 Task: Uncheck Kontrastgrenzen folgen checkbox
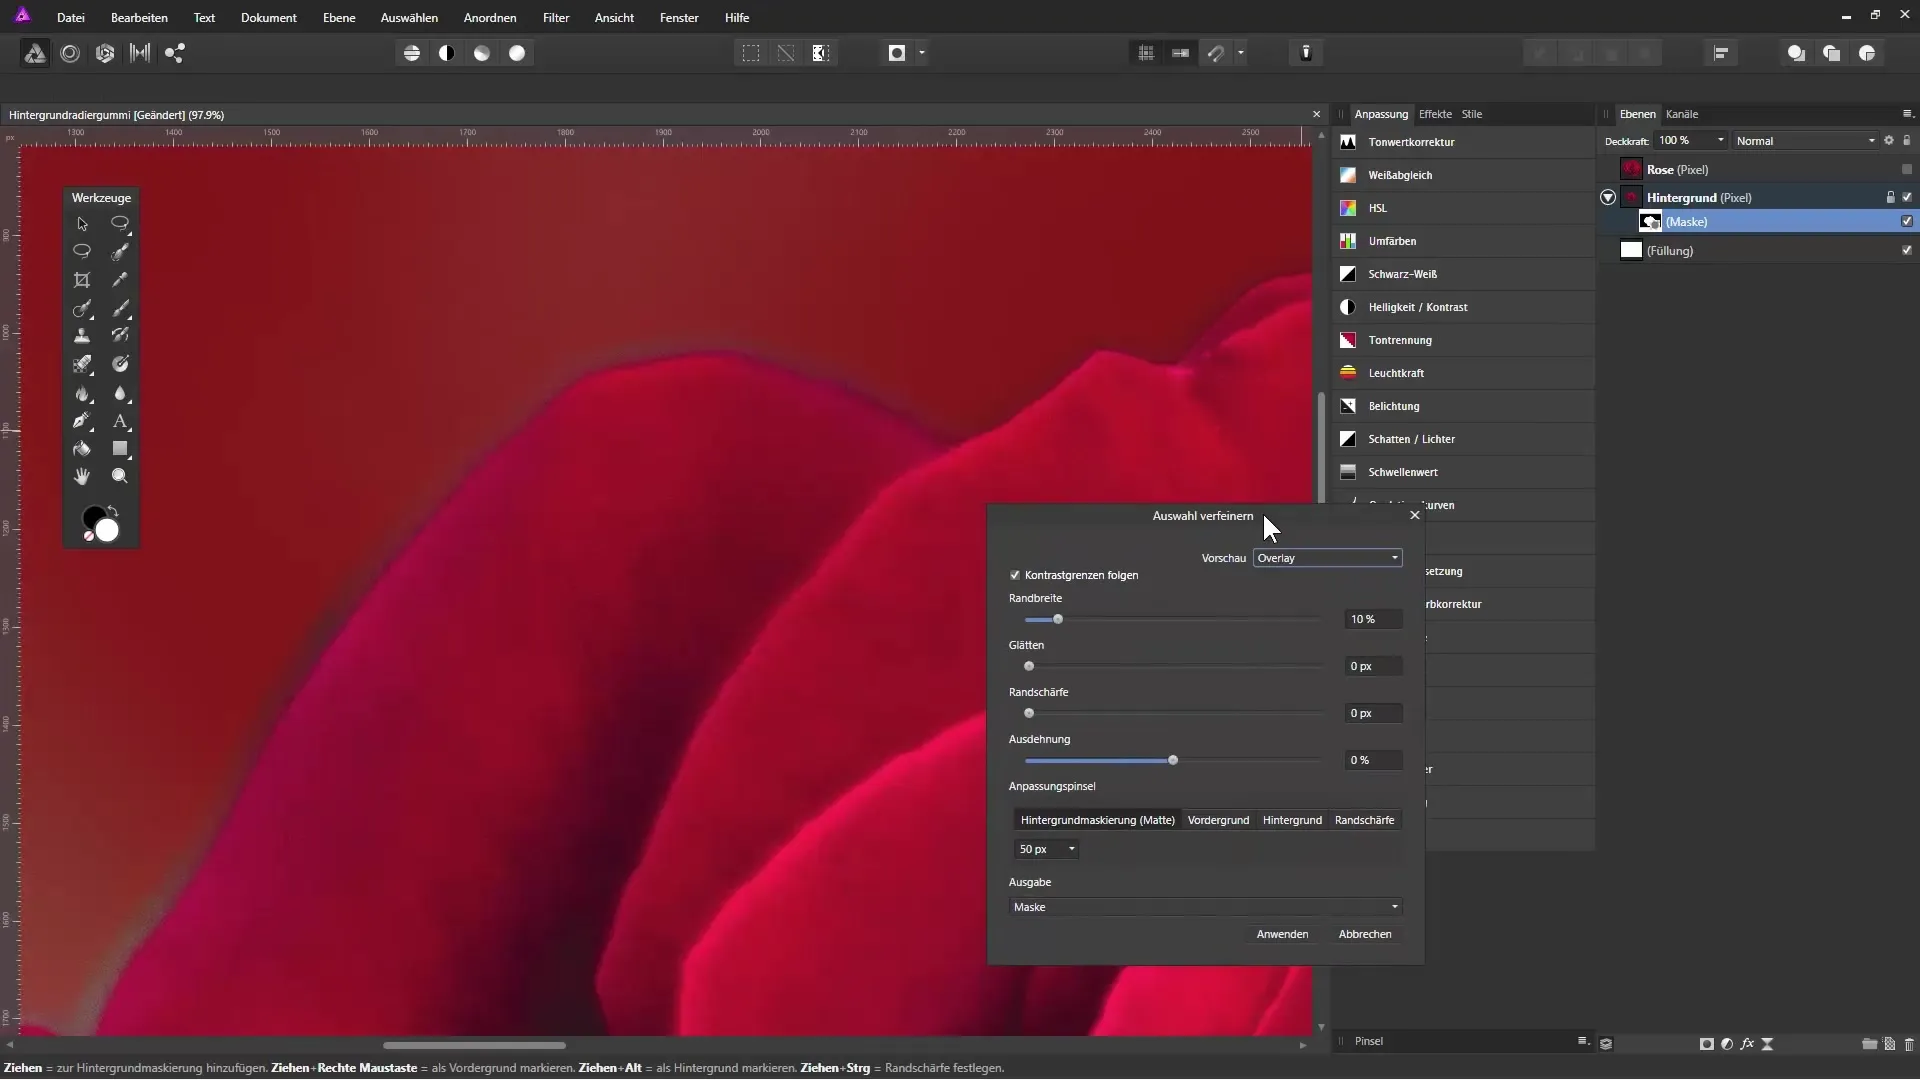pos(1015,575)
